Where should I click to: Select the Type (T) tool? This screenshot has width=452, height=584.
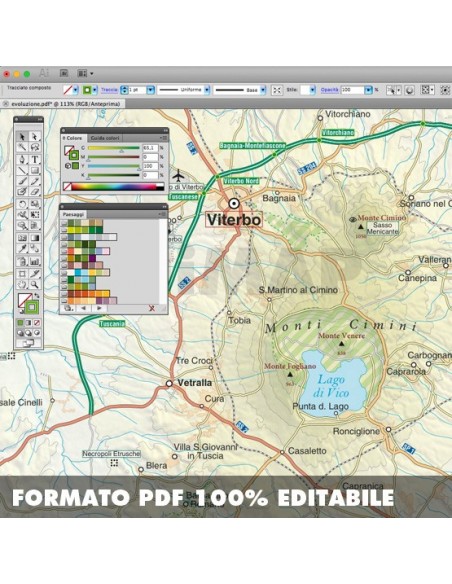(x=35, y=159)
